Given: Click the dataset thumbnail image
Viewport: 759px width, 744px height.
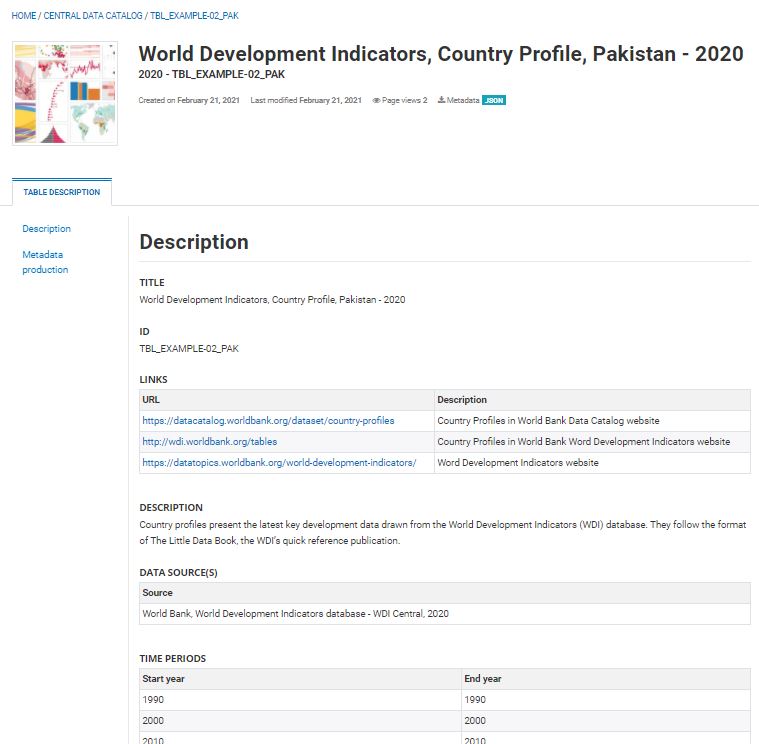Looking at the screenshot, I should pyautogui.click(x=64, y=93).
